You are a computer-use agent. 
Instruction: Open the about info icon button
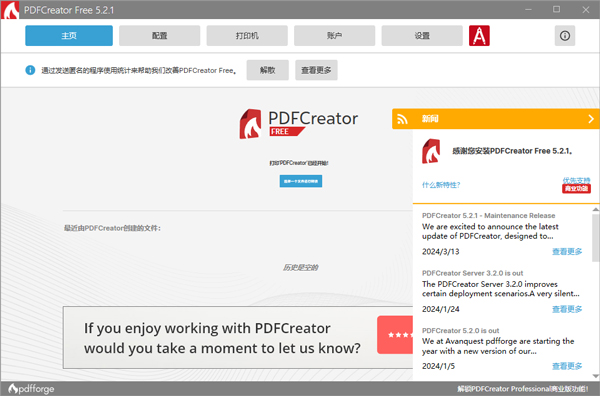click(565, 36)
